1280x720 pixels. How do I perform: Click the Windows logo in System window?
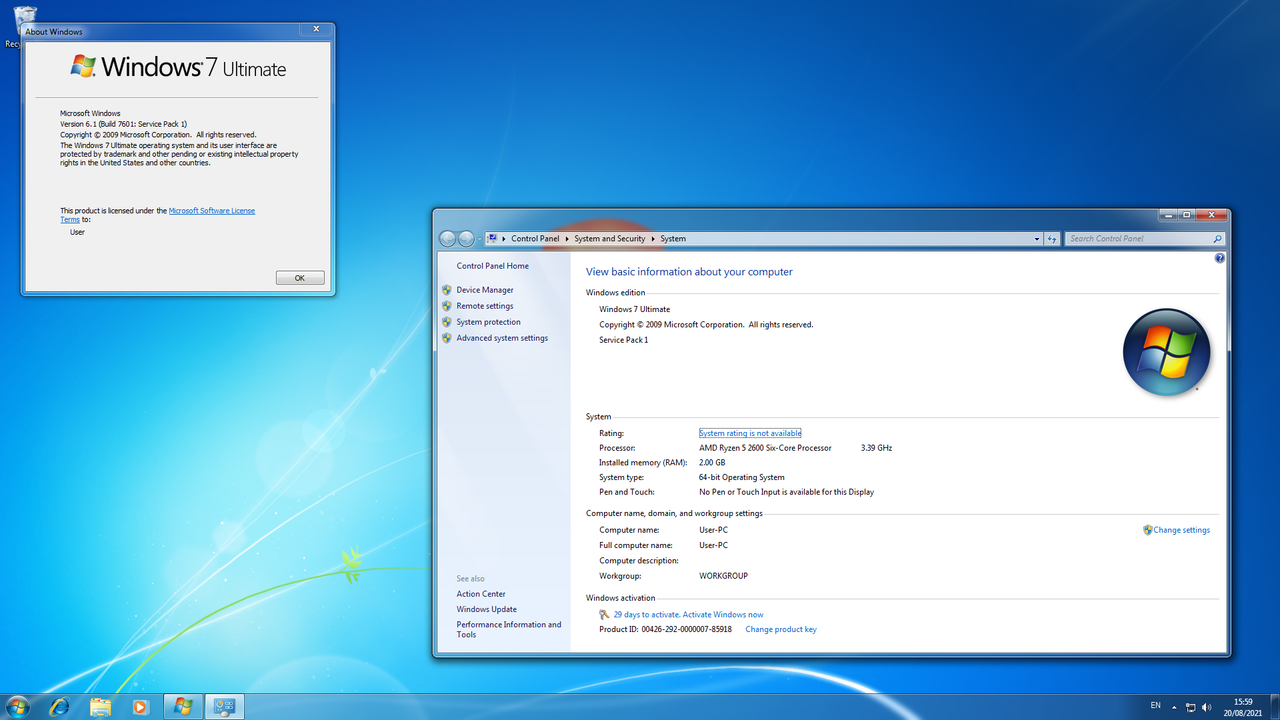(x=1167, y=352)
